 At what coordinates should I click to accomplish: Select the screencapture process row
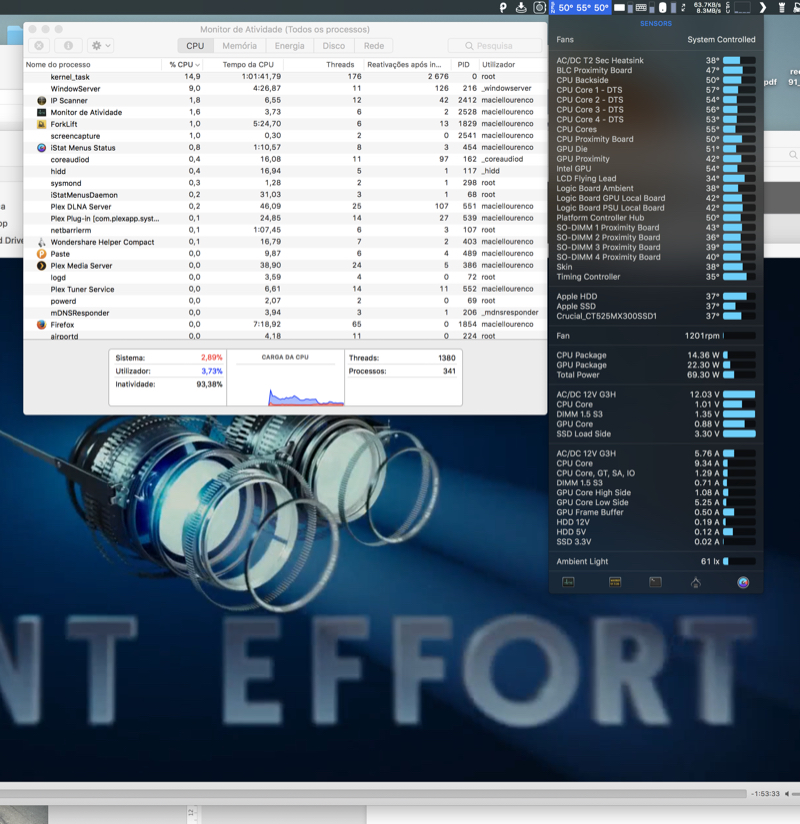285,136
